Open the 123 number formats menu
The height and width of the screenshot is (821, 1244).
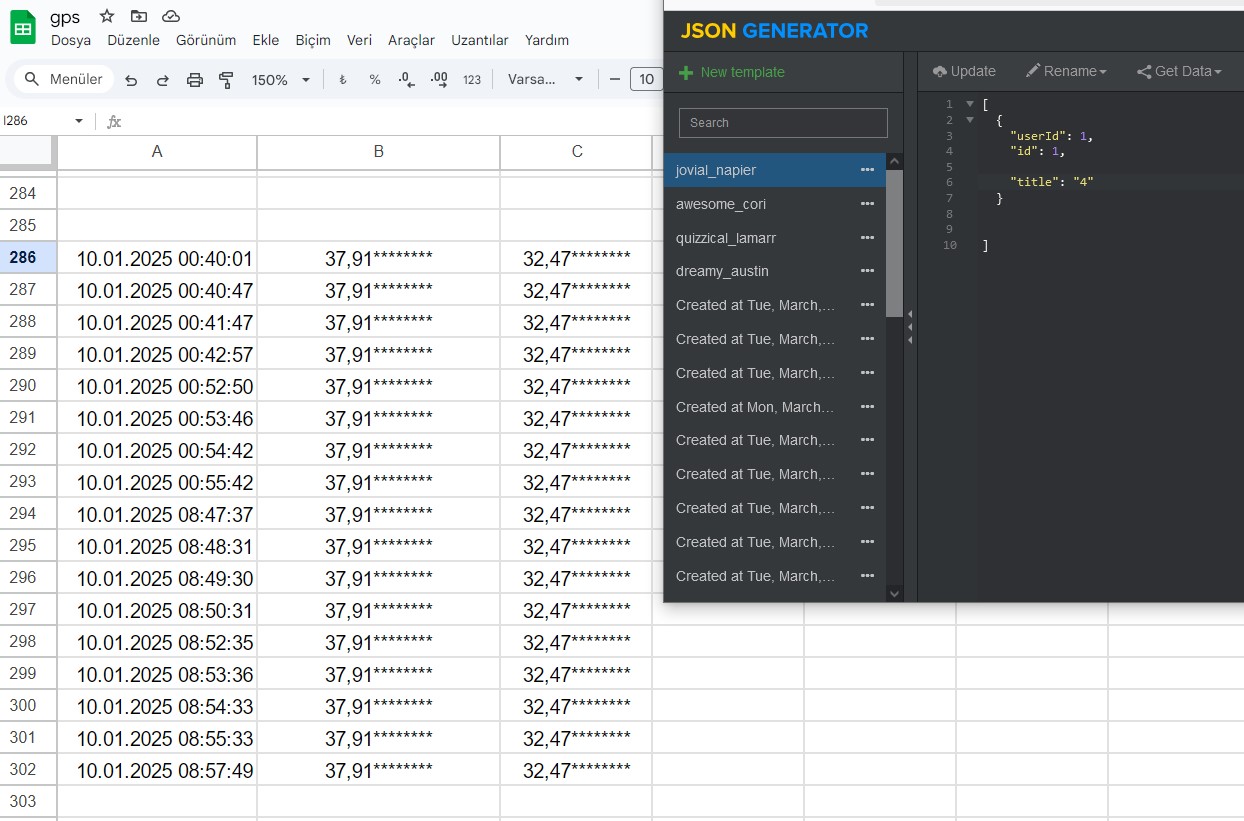[472, 80]
